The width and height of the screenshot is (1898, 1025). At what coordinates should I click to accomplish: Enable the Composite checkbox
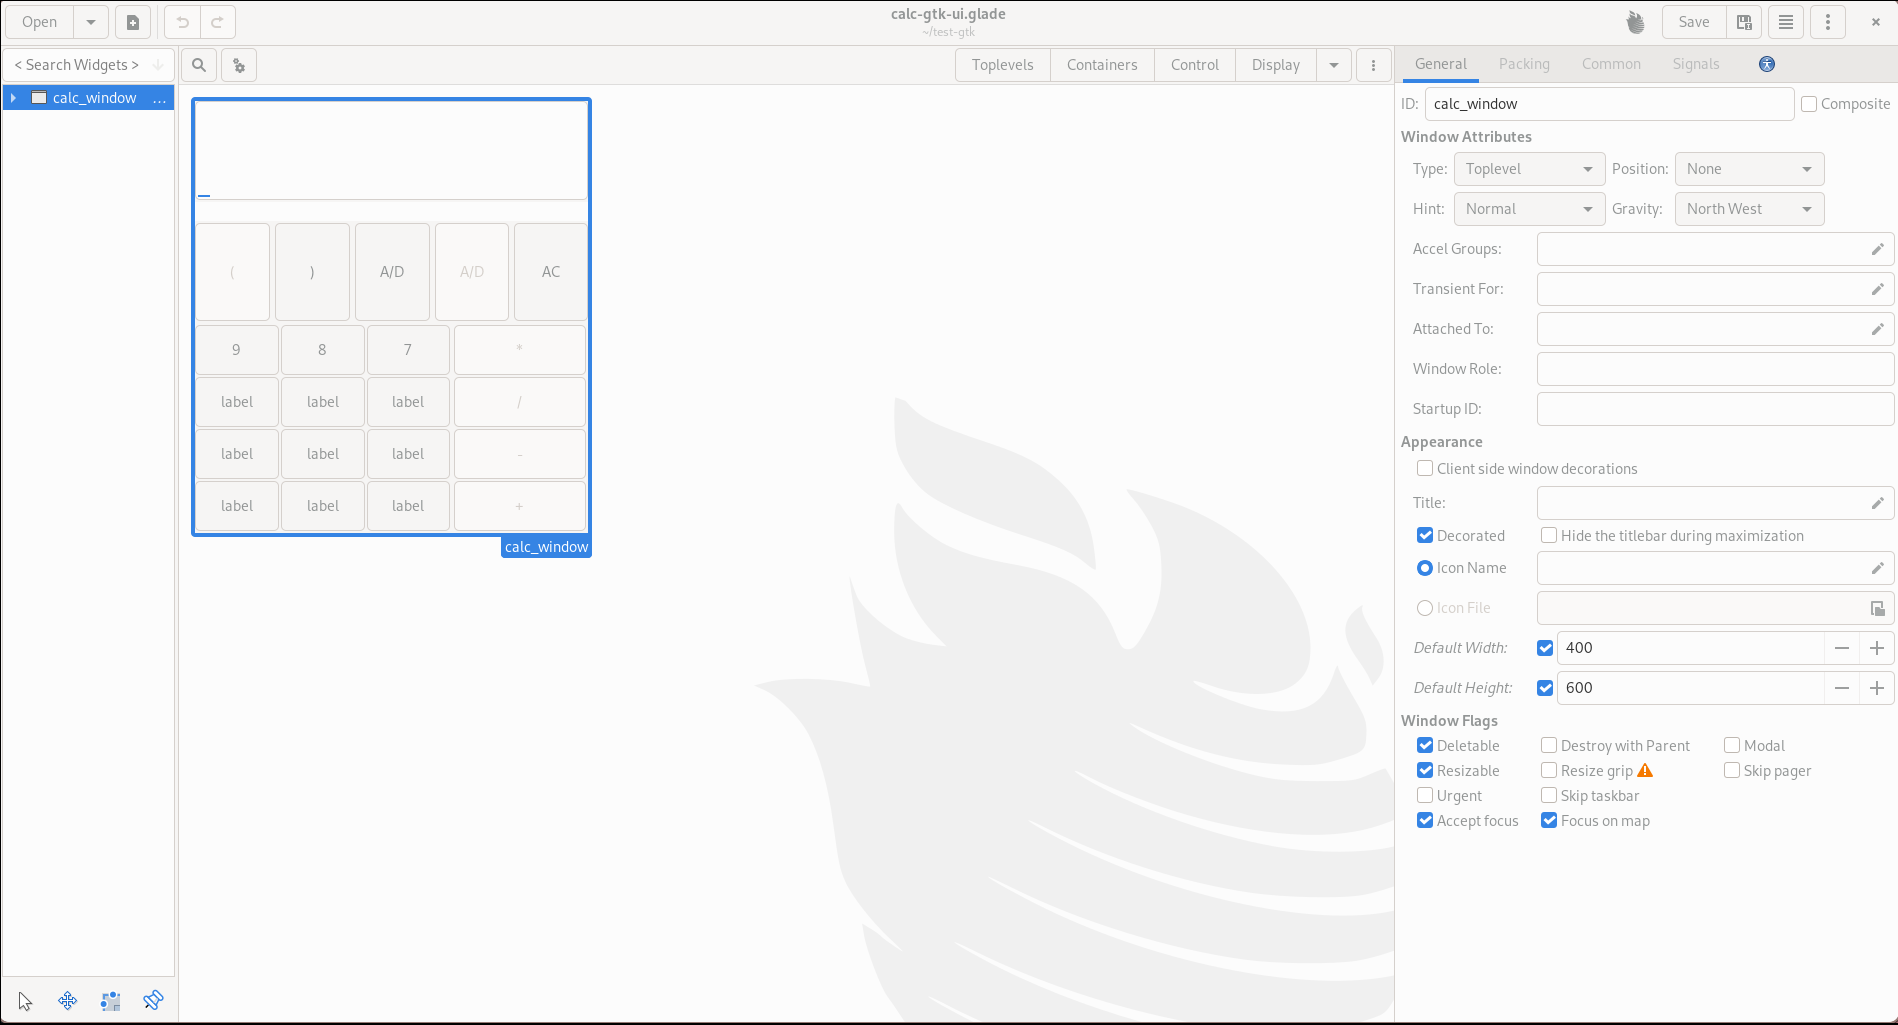tap(1809, 104)
